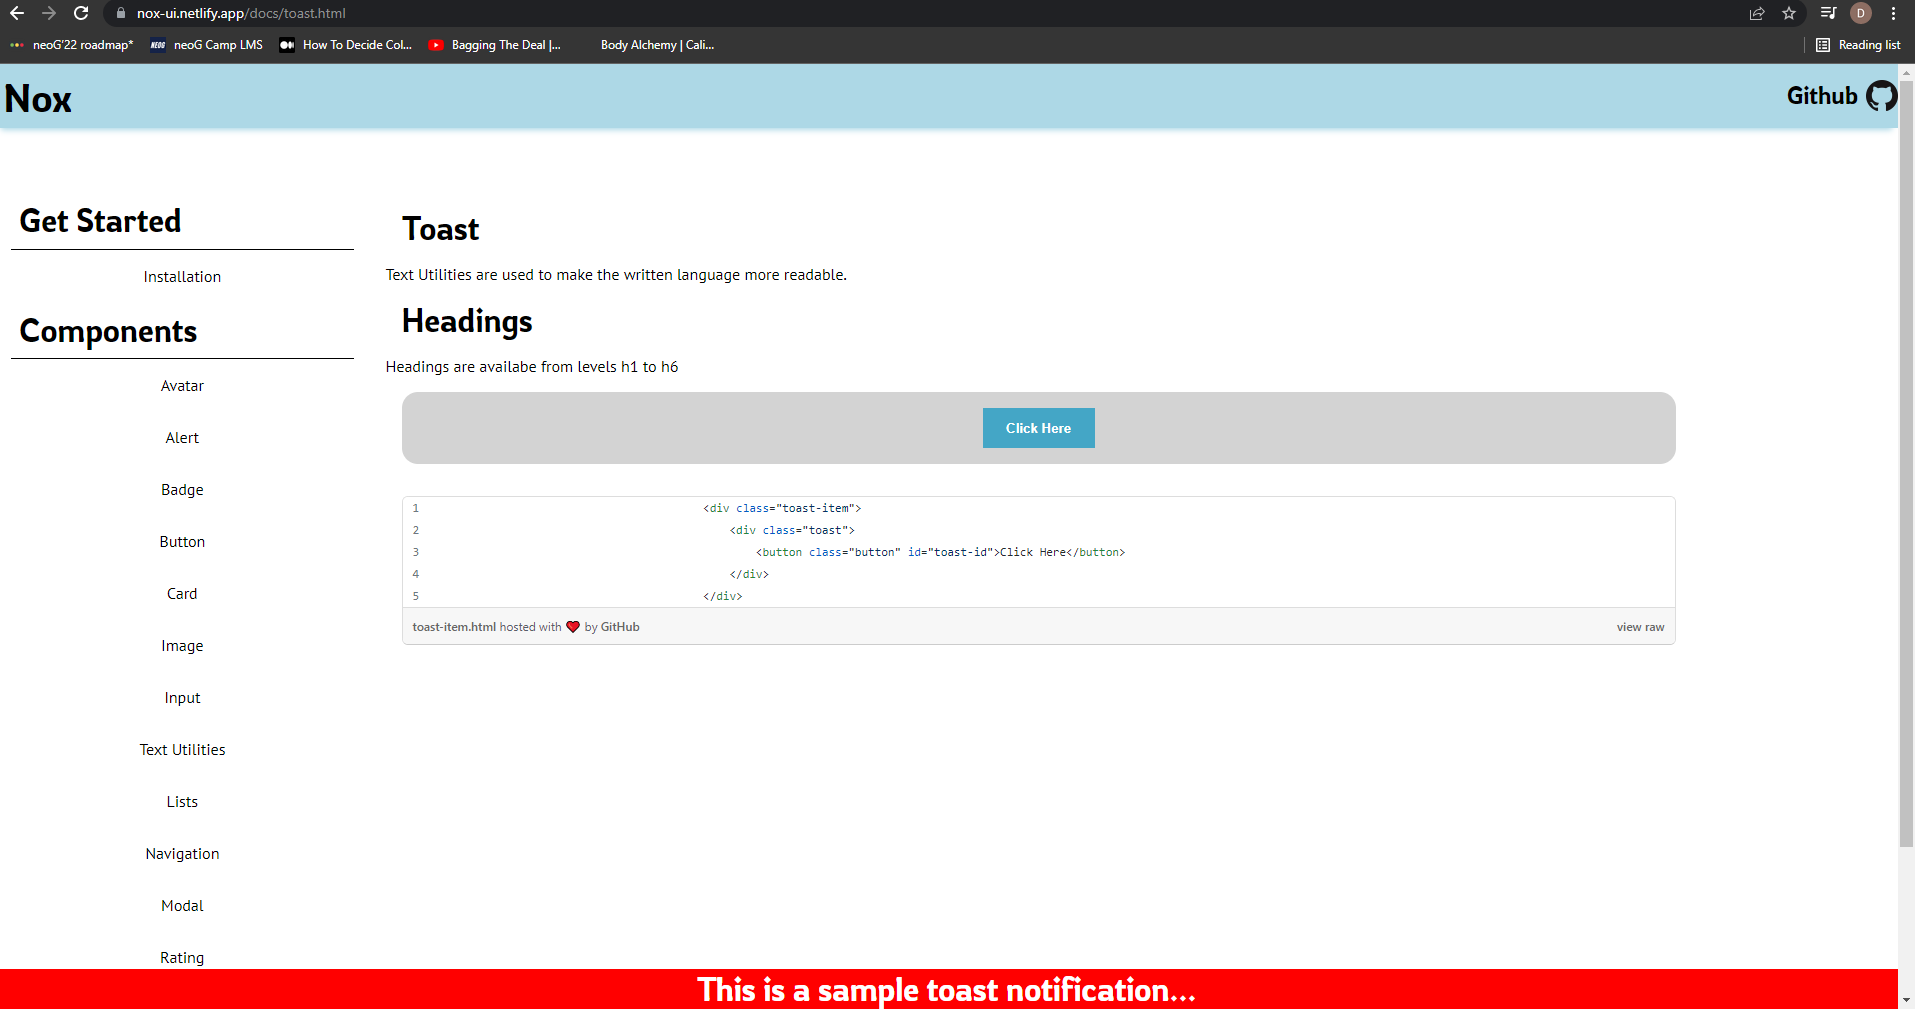Open the Chrome profile avatar
This screenshot has height=1009, width=1915.
point(1861,13)
